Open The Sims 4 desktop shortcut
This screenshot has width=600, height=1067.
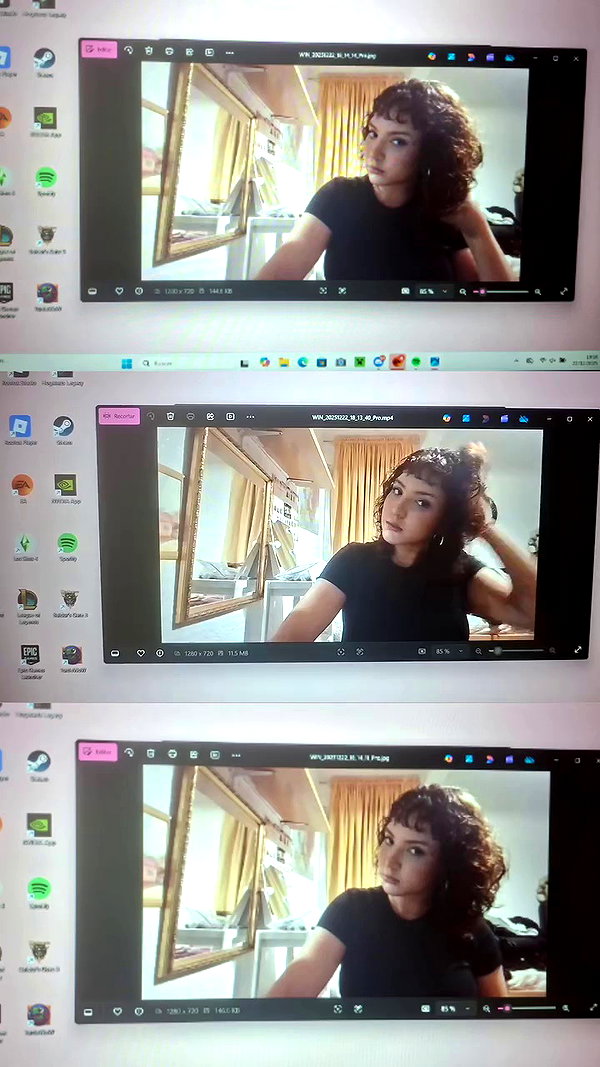25,546
